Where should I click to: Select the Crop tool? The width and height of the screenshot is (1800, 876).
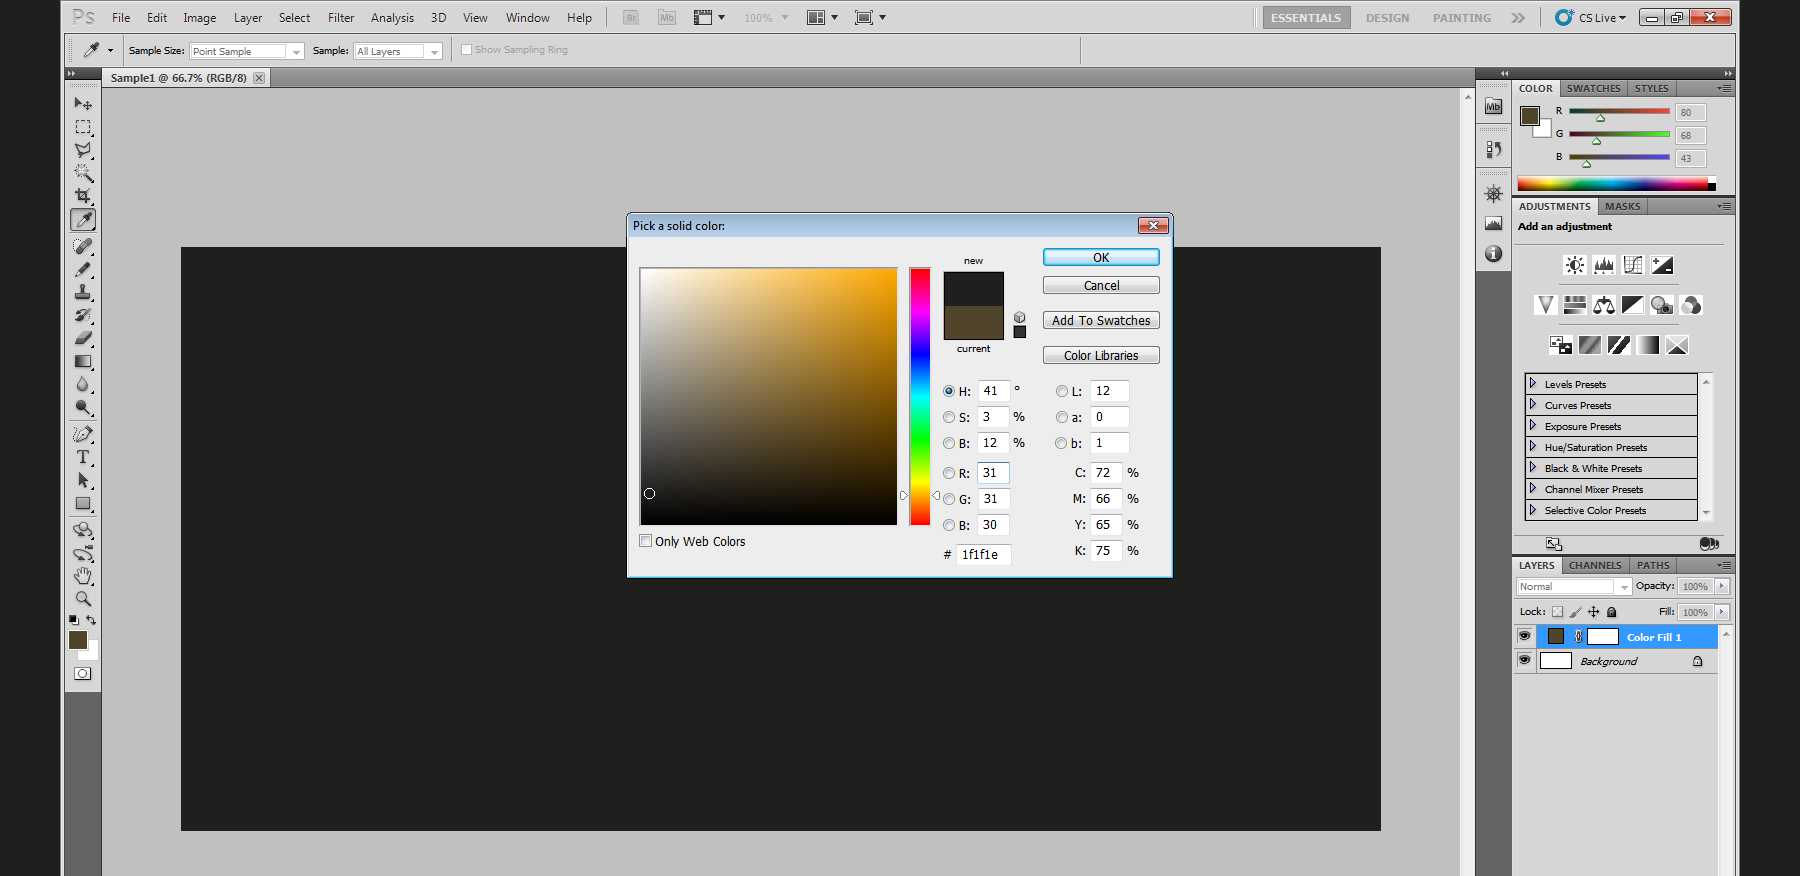[x=83, y=196]
